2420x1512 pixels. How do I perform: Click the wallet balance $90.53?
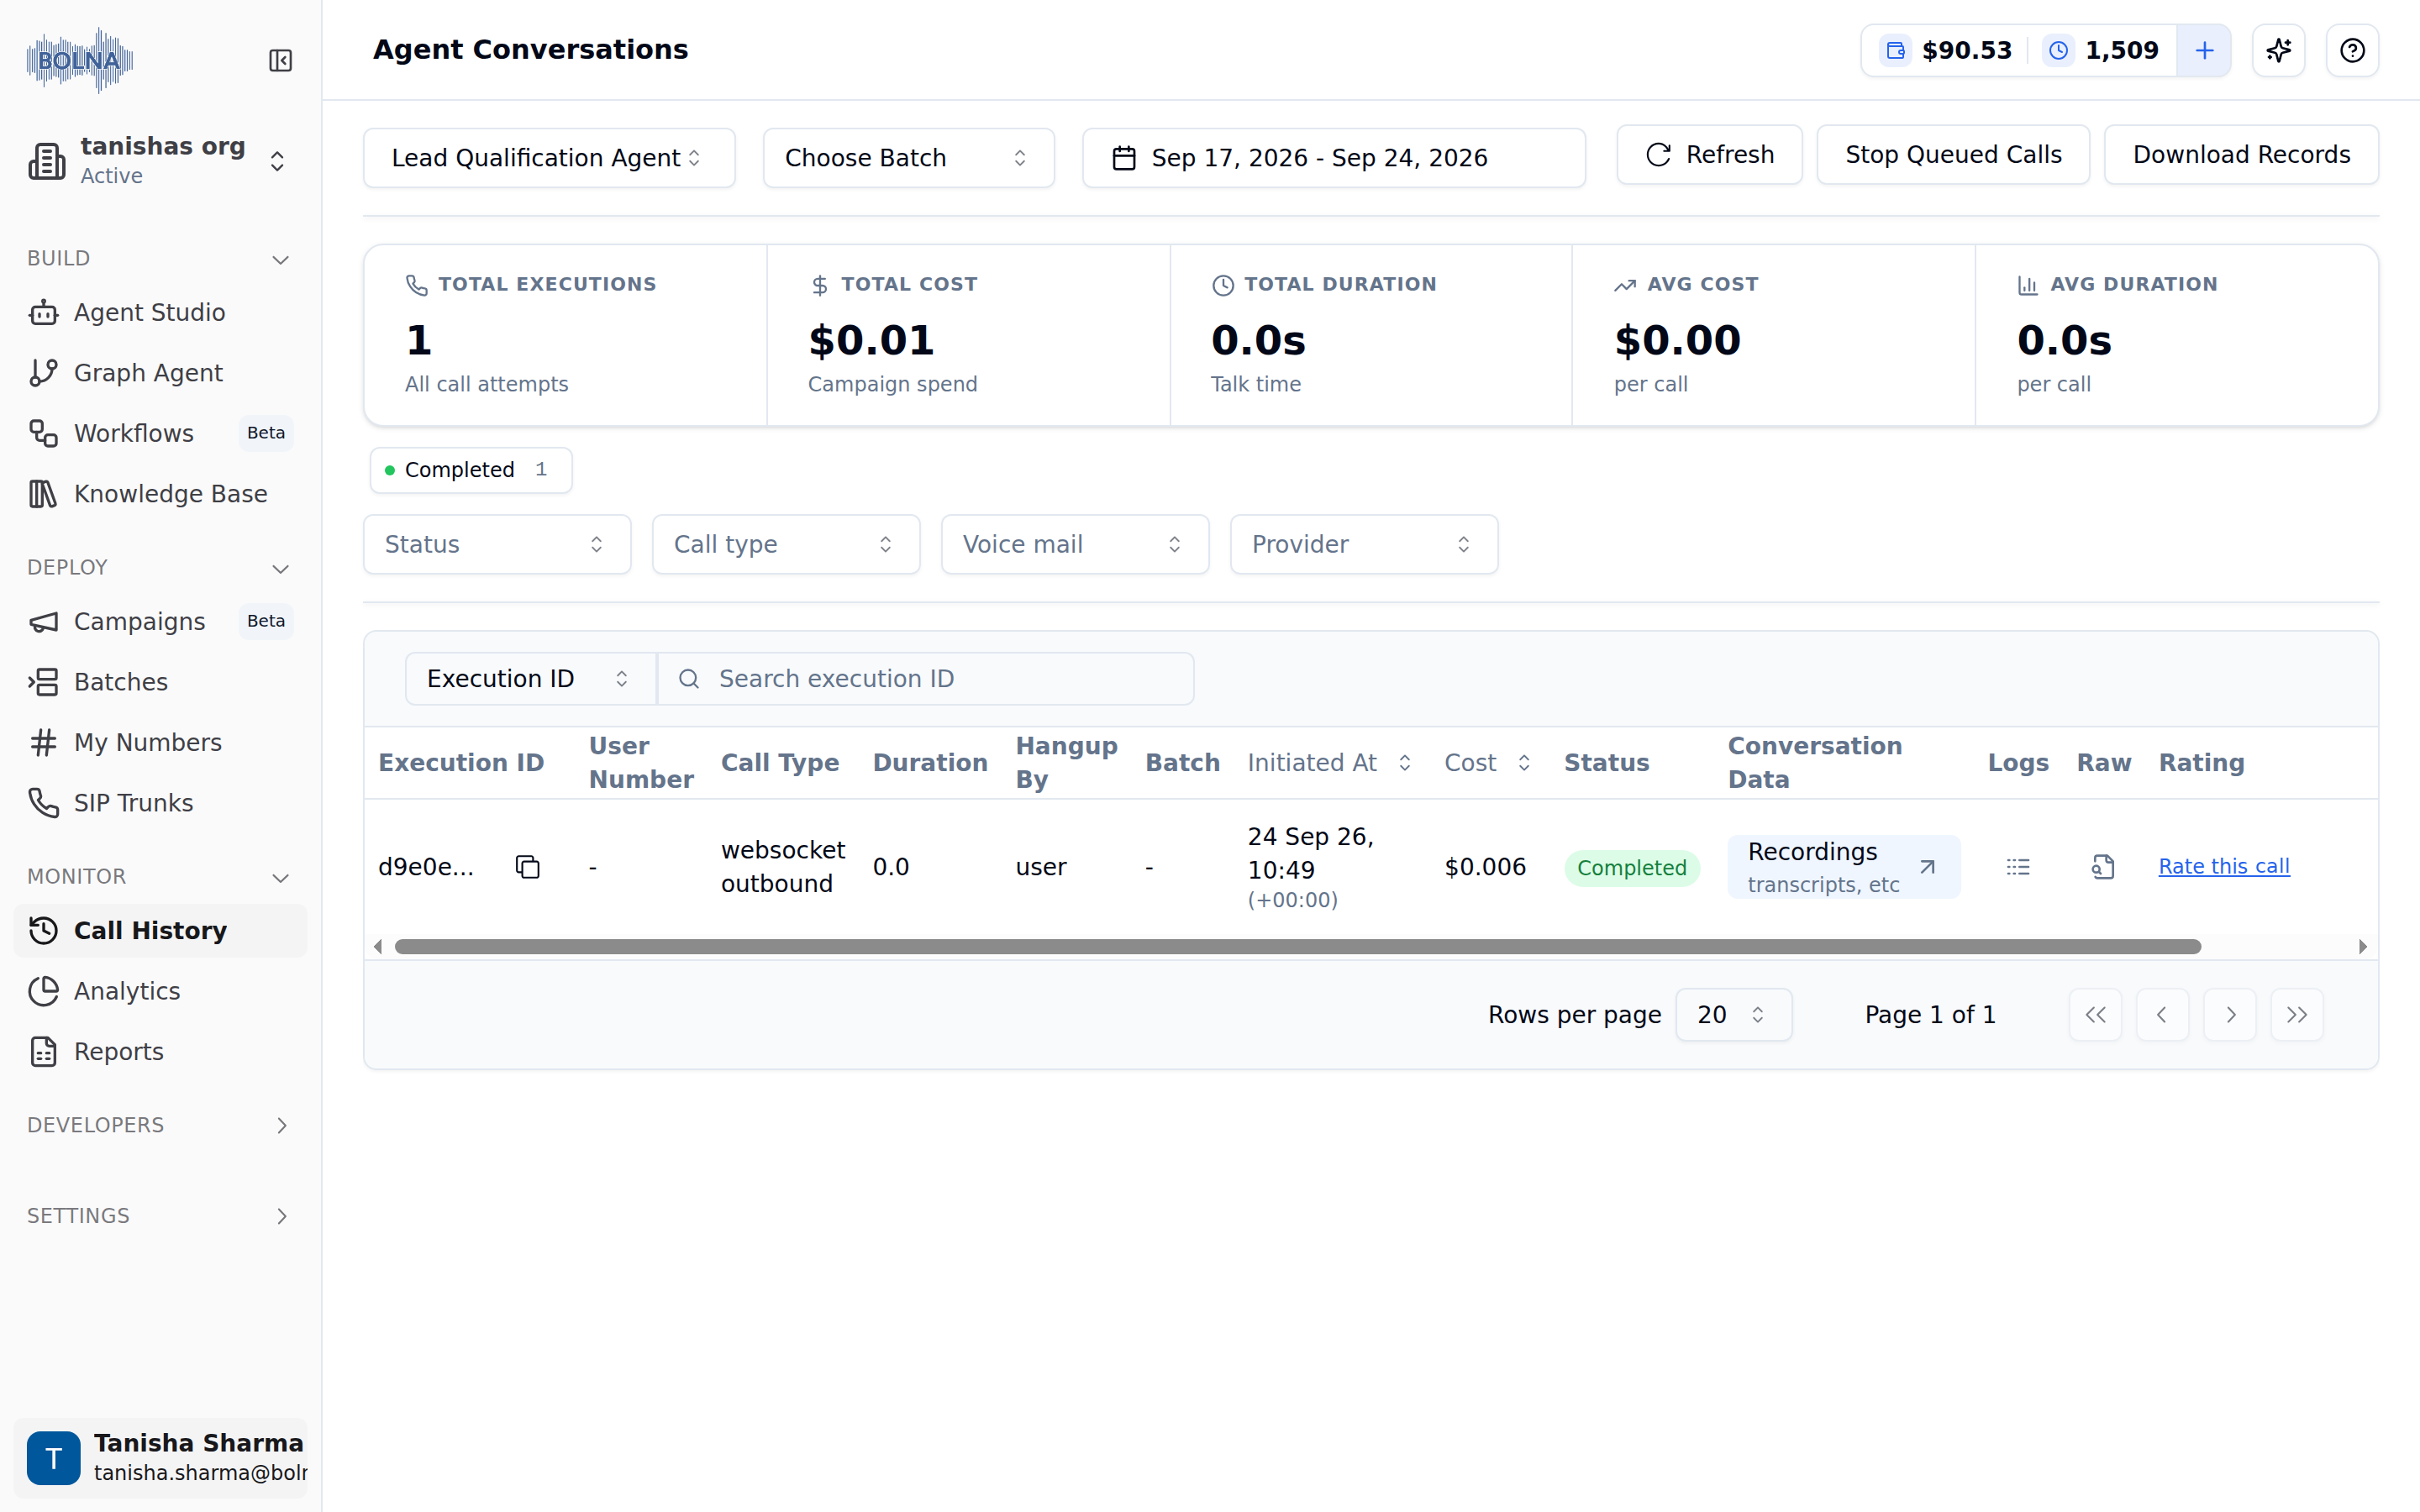[1947, 50]
